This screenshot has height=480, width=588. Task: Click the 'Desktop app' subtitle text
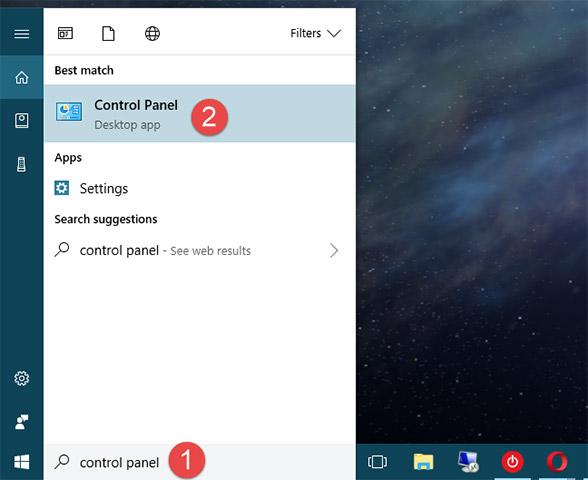coord(127,125)
